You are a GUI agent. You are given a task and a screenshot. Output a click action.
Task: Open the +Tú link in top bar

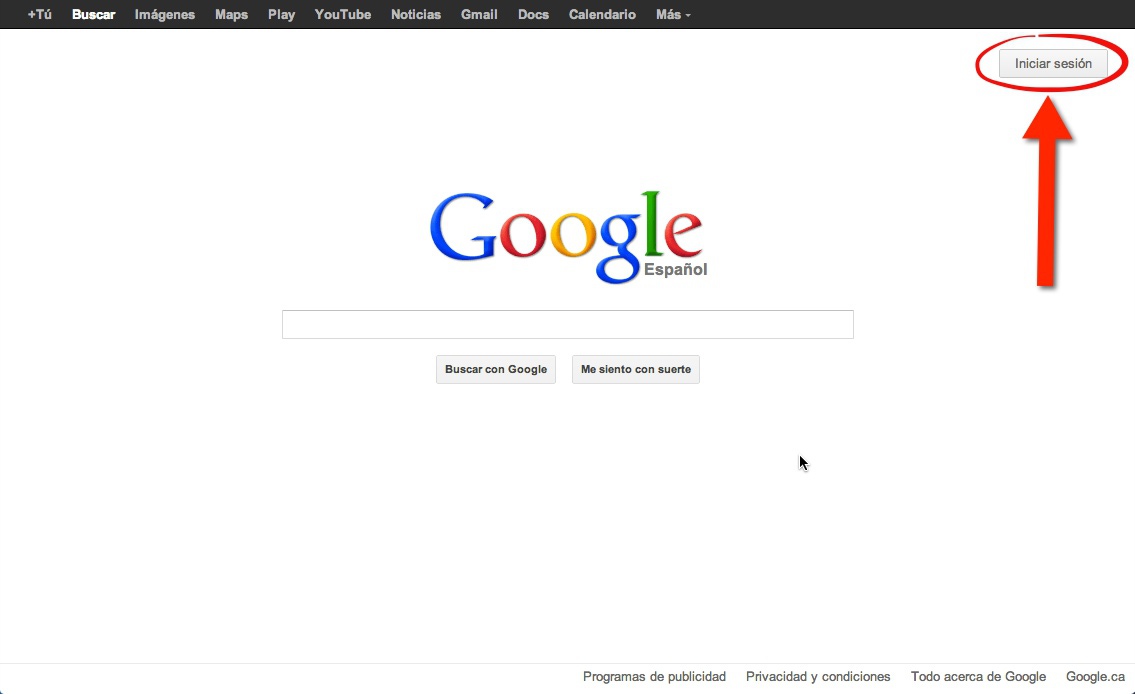pos(40,15)
